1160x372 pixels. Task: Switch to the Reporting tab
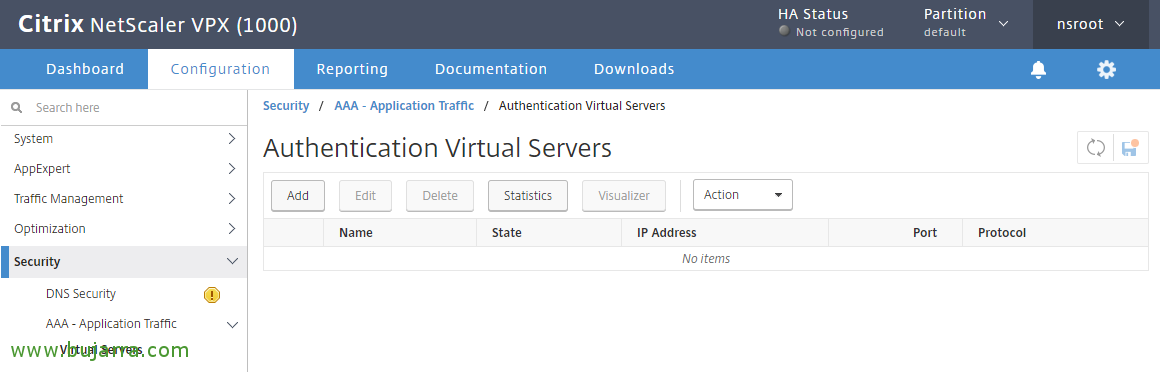pyautogui.click(x=352, y=70)
